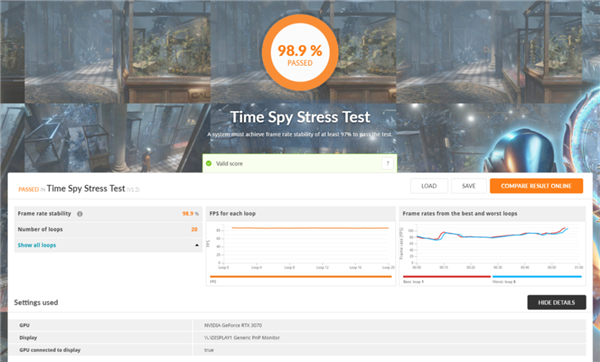Open the question mark help for Valid score
The width and height of the screenshot is (600, 362).
387,163
